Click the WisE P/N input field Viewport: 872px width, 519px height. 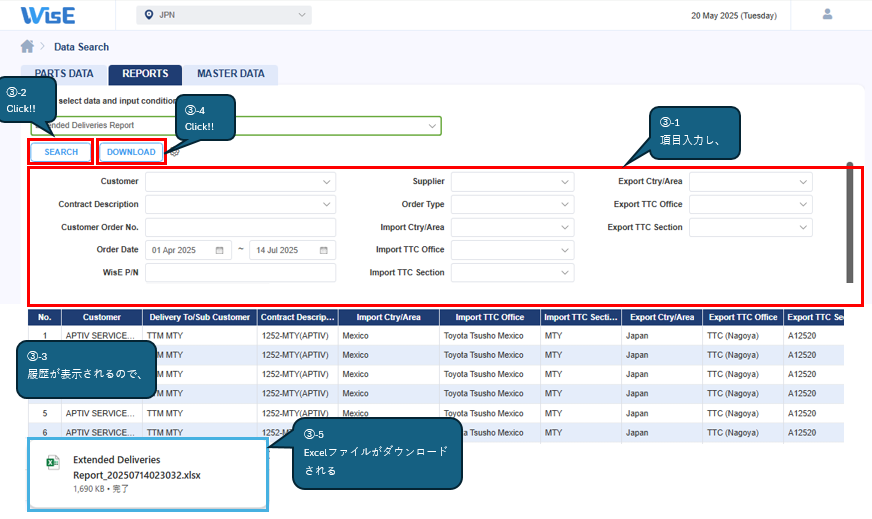point(240,272)
